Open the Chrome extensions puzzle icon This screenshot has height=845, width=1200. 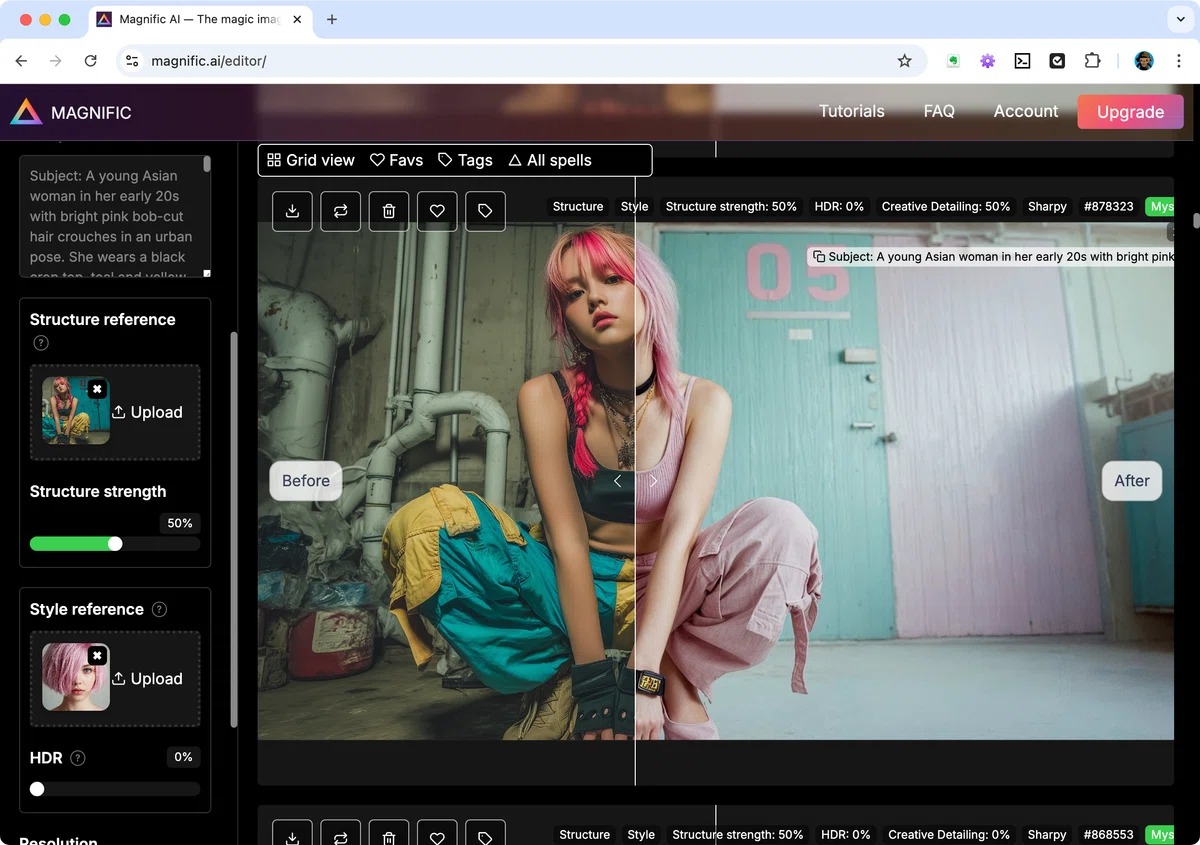click(x=1092, y=61)
